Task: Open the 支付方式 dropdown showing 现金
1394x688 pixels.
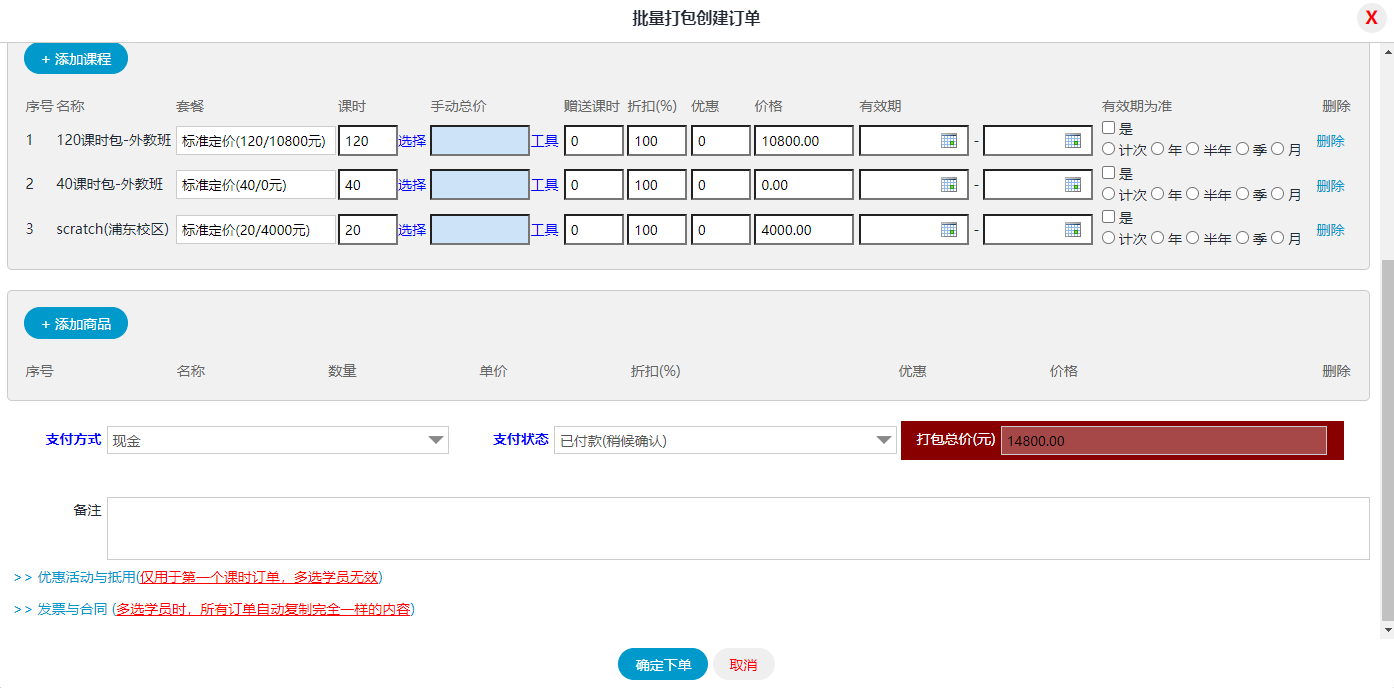Action: (278, 440)
